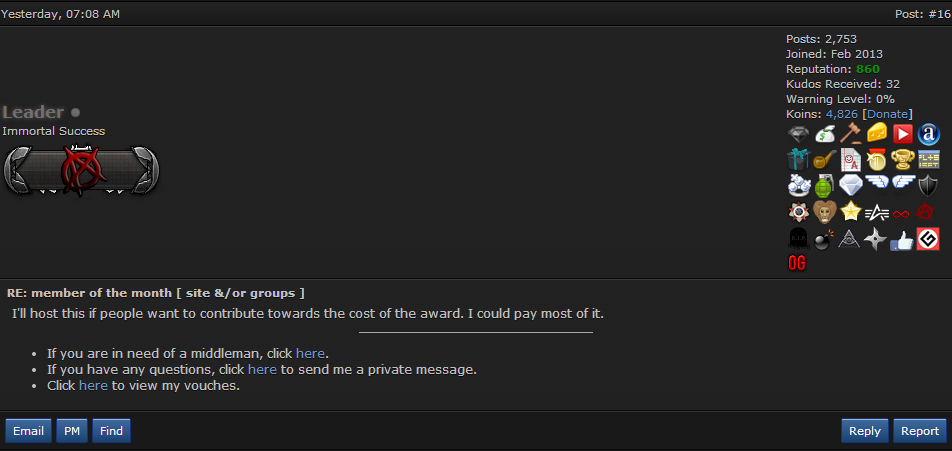This screenshot has height=451, width=952.
Task: Find all posts by this user
Action: tap(111, 431)
